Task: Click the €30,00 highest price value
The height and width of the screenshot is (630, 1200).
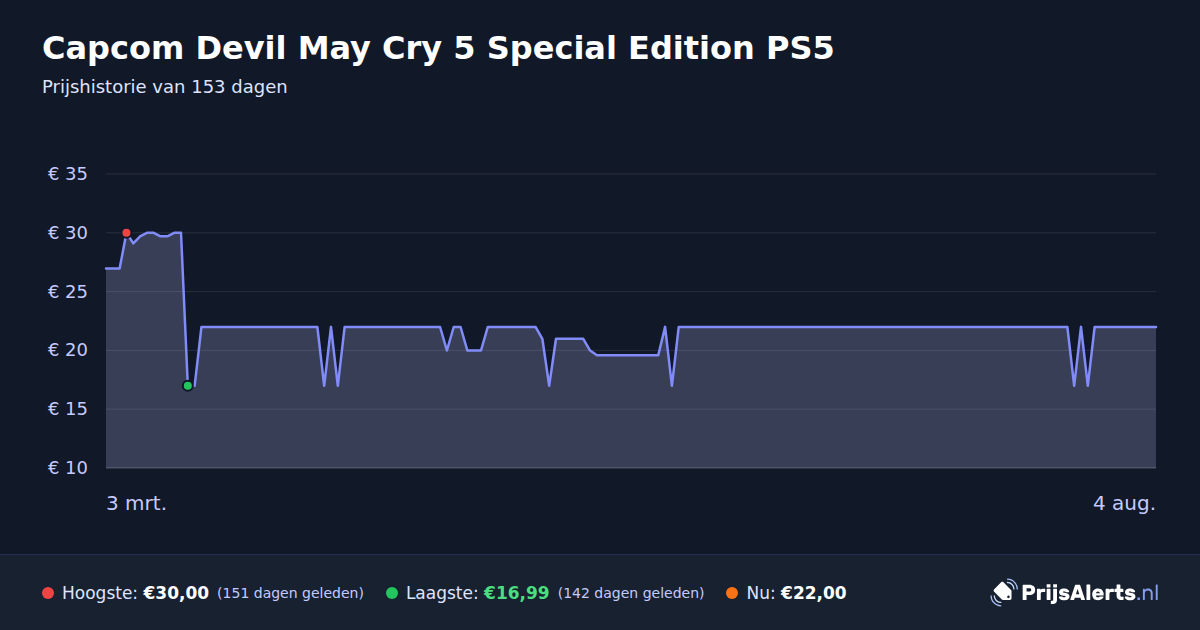Action: pyautogui.click(x=176, y=593)
